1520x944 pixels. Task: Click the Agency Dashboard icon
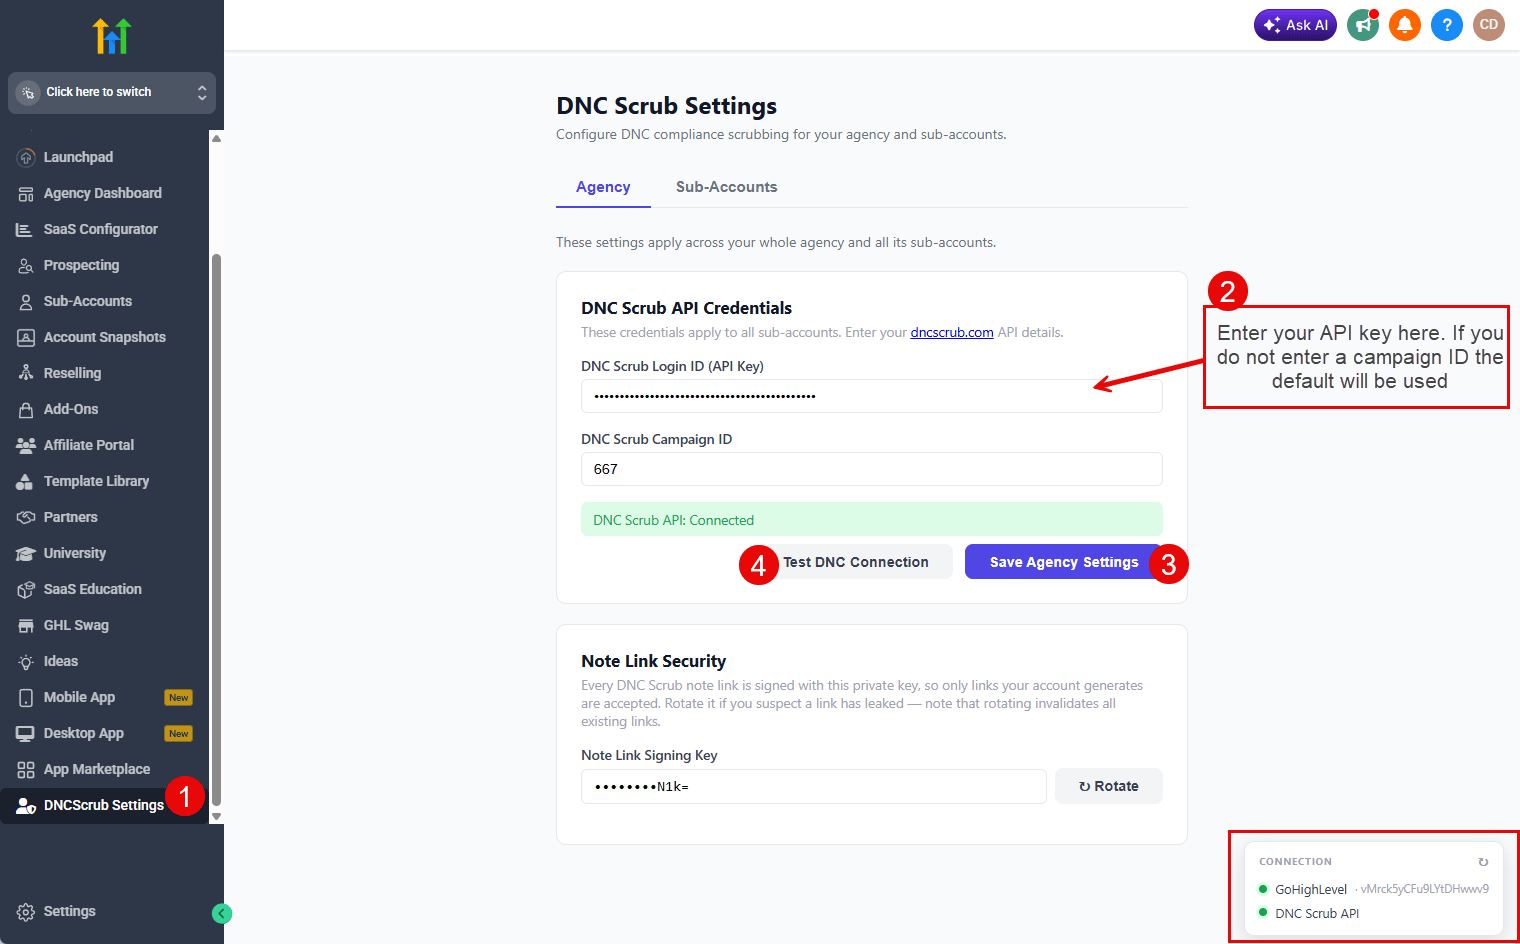26,193
